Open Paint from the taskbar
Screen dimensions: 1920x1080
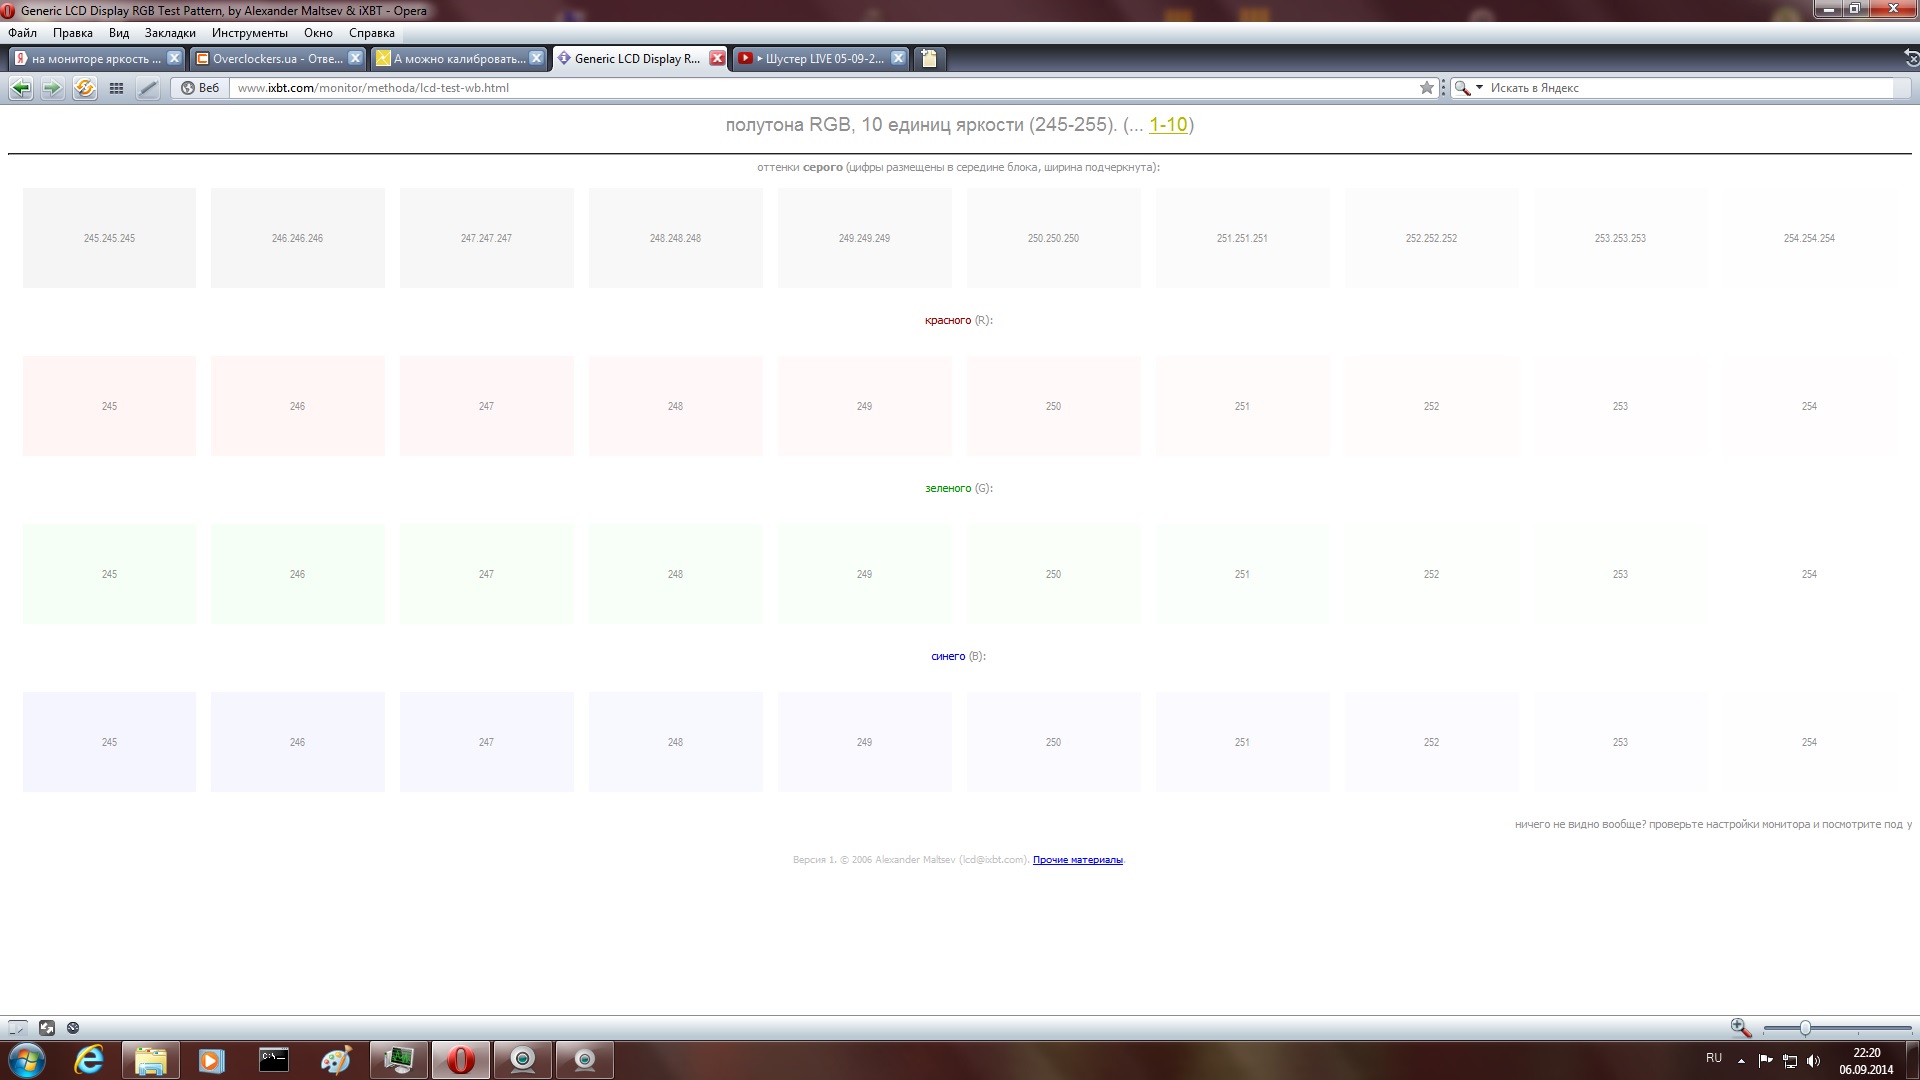point(336,1060)
